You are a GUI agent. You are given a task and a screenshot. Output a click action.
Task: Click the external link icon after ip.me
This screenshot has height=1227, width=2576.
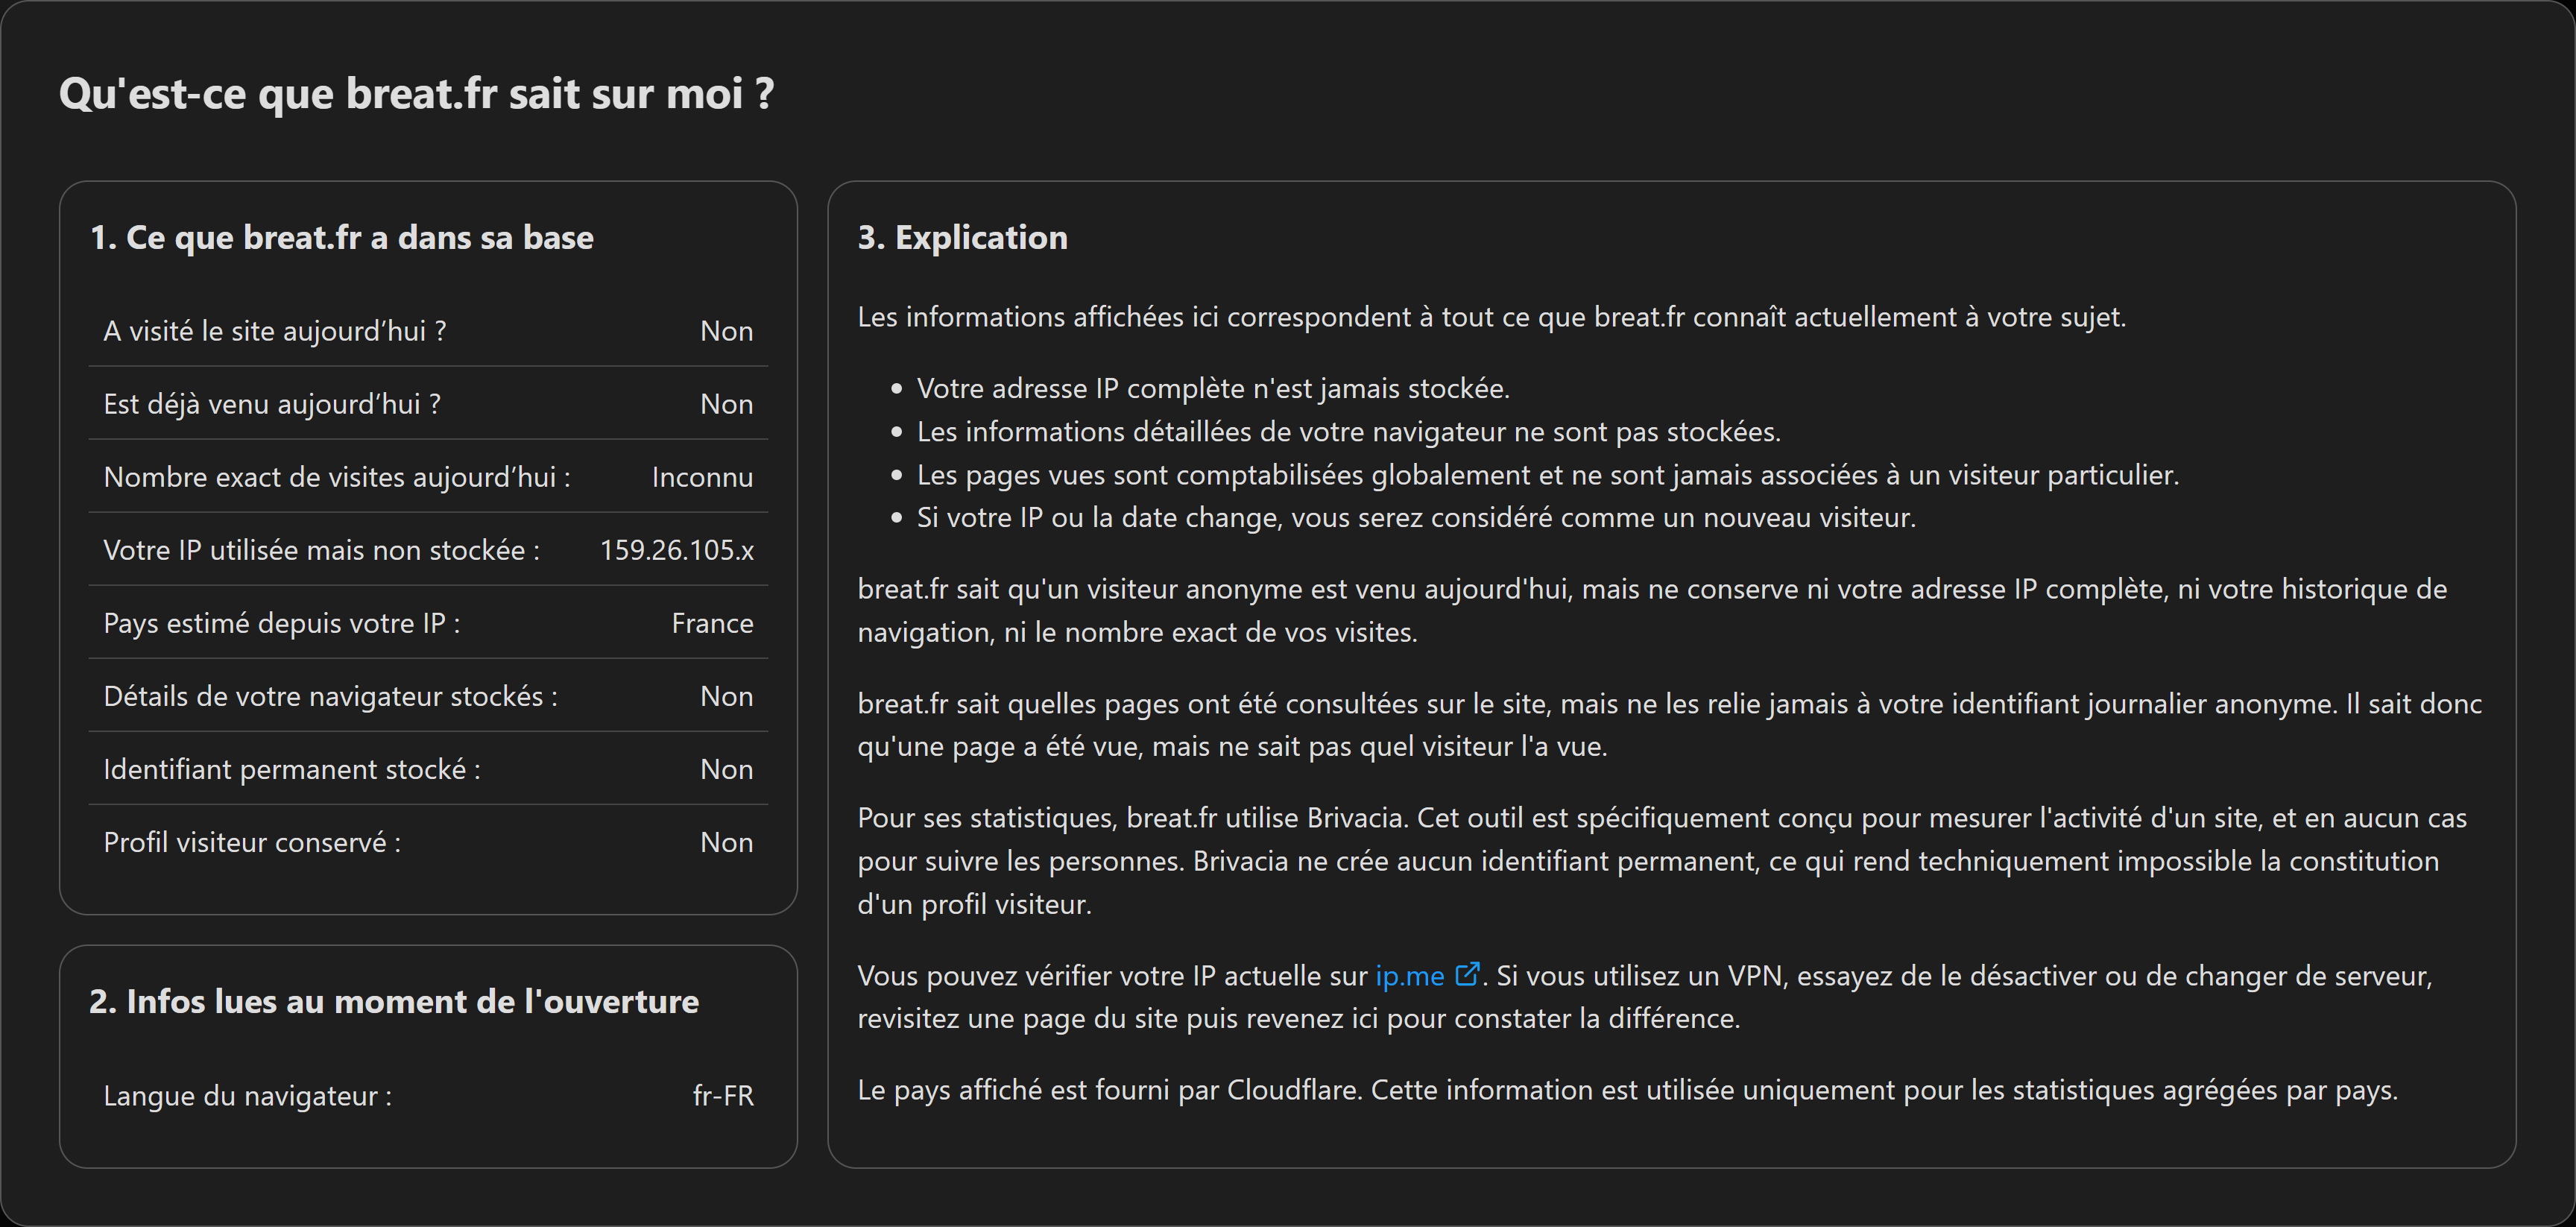[x=1467, y=974]
